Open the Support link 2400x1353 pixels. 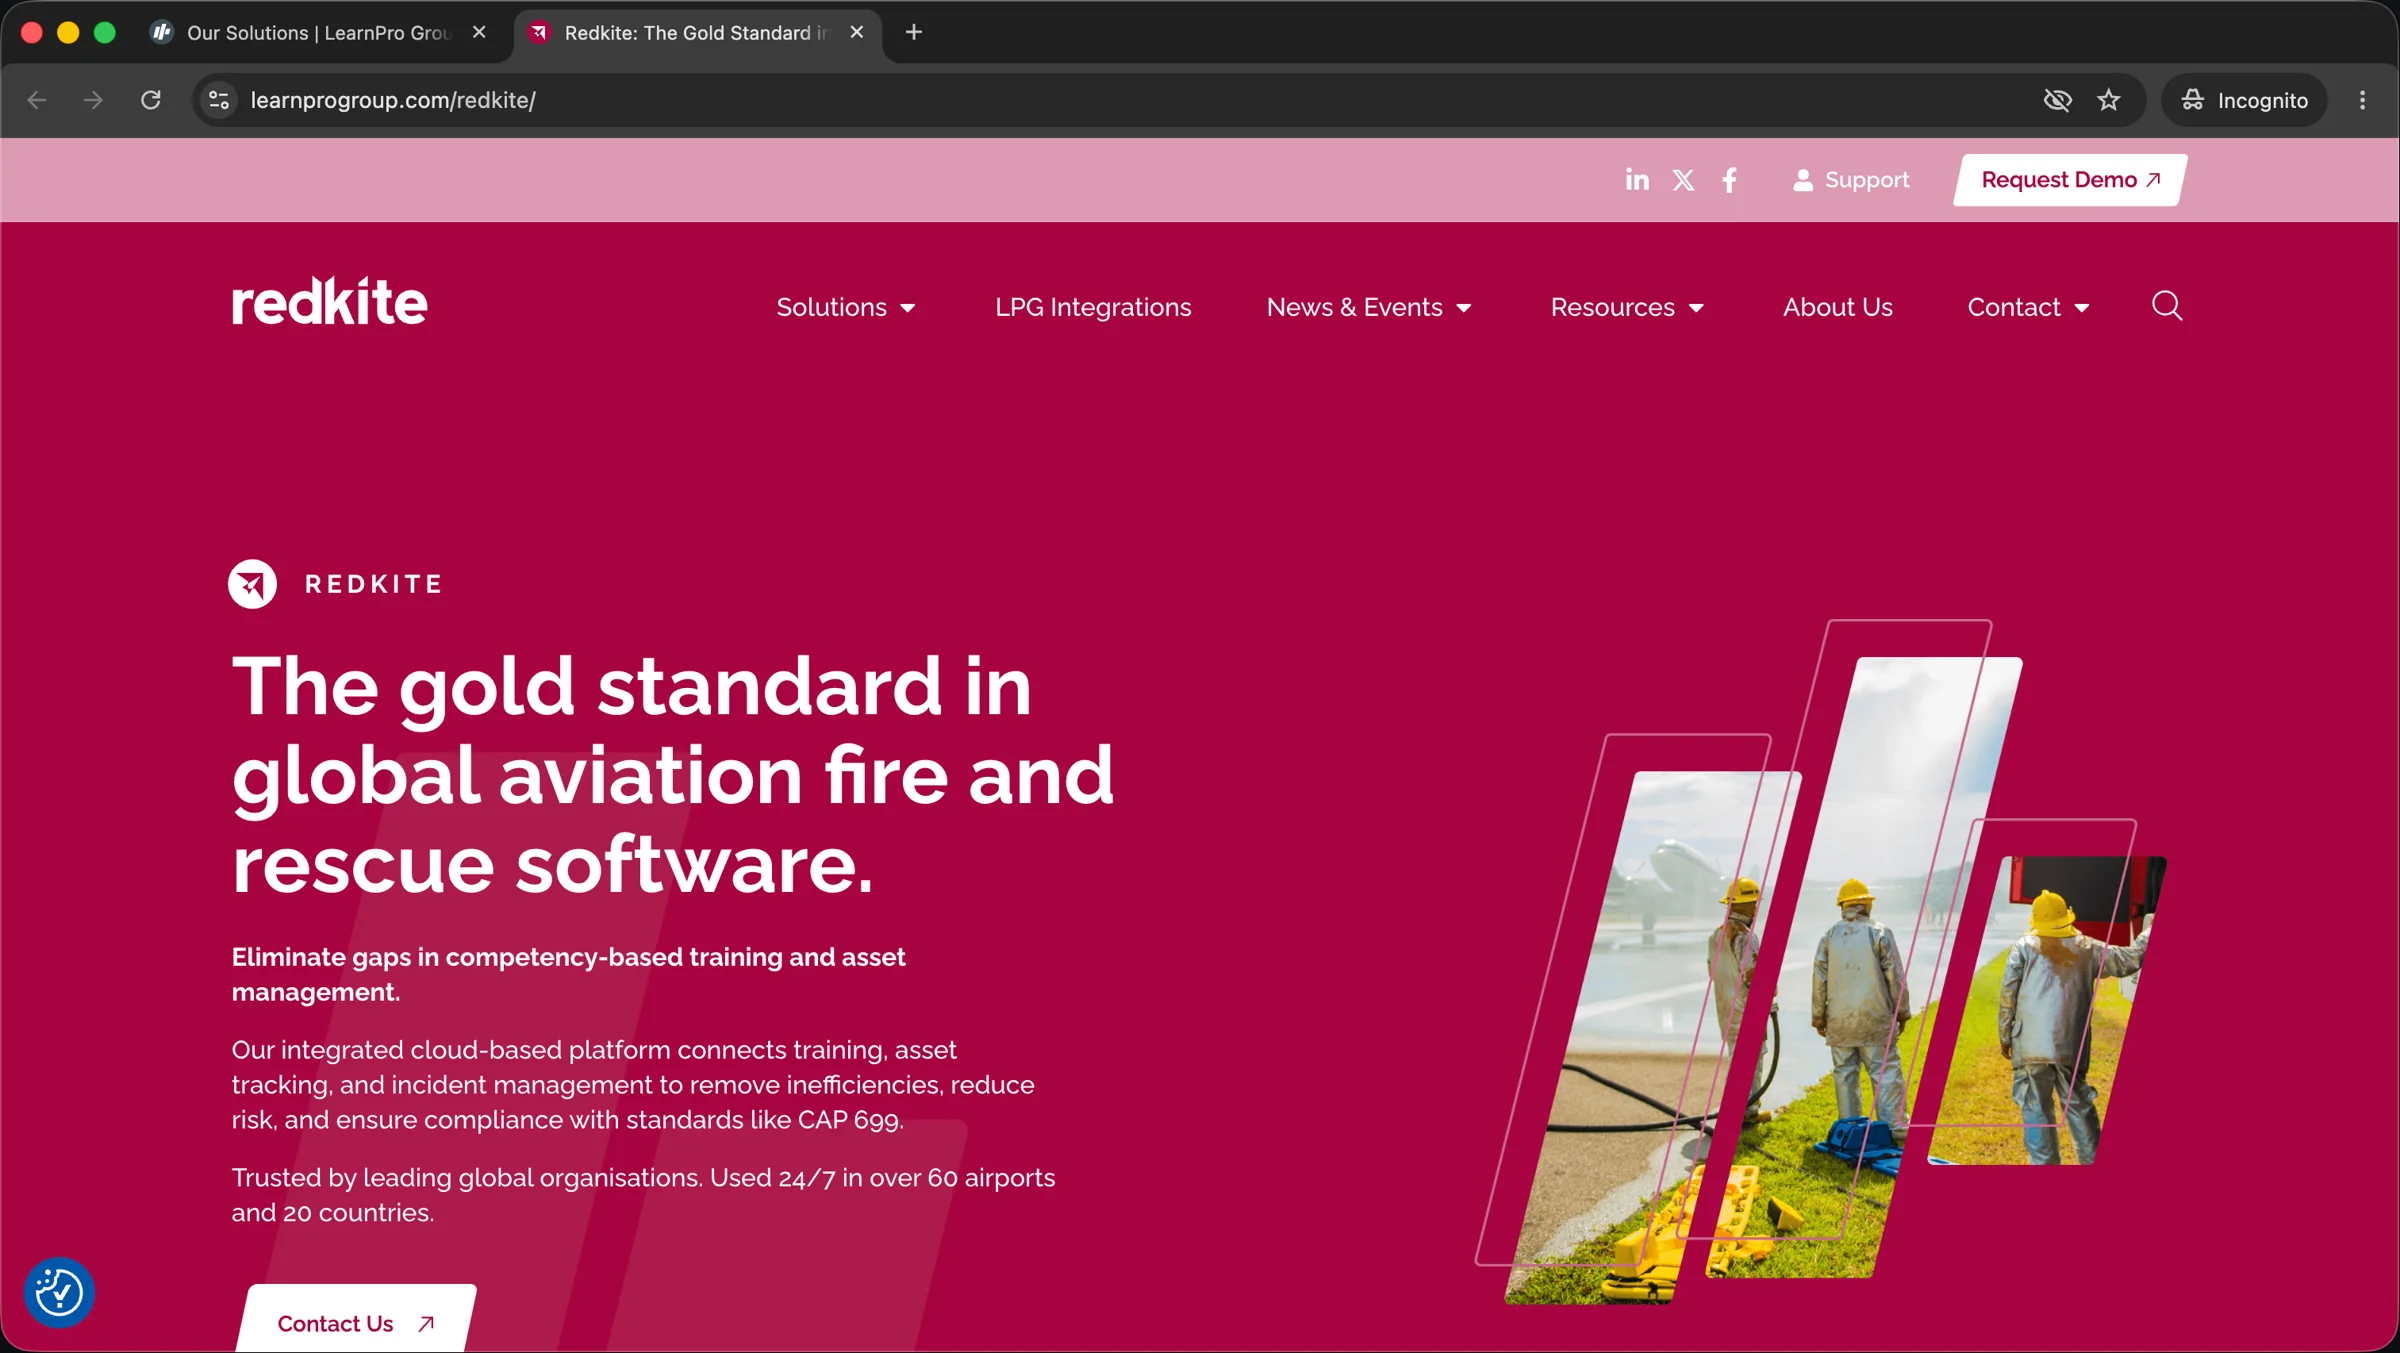(x=1851, y=180)
